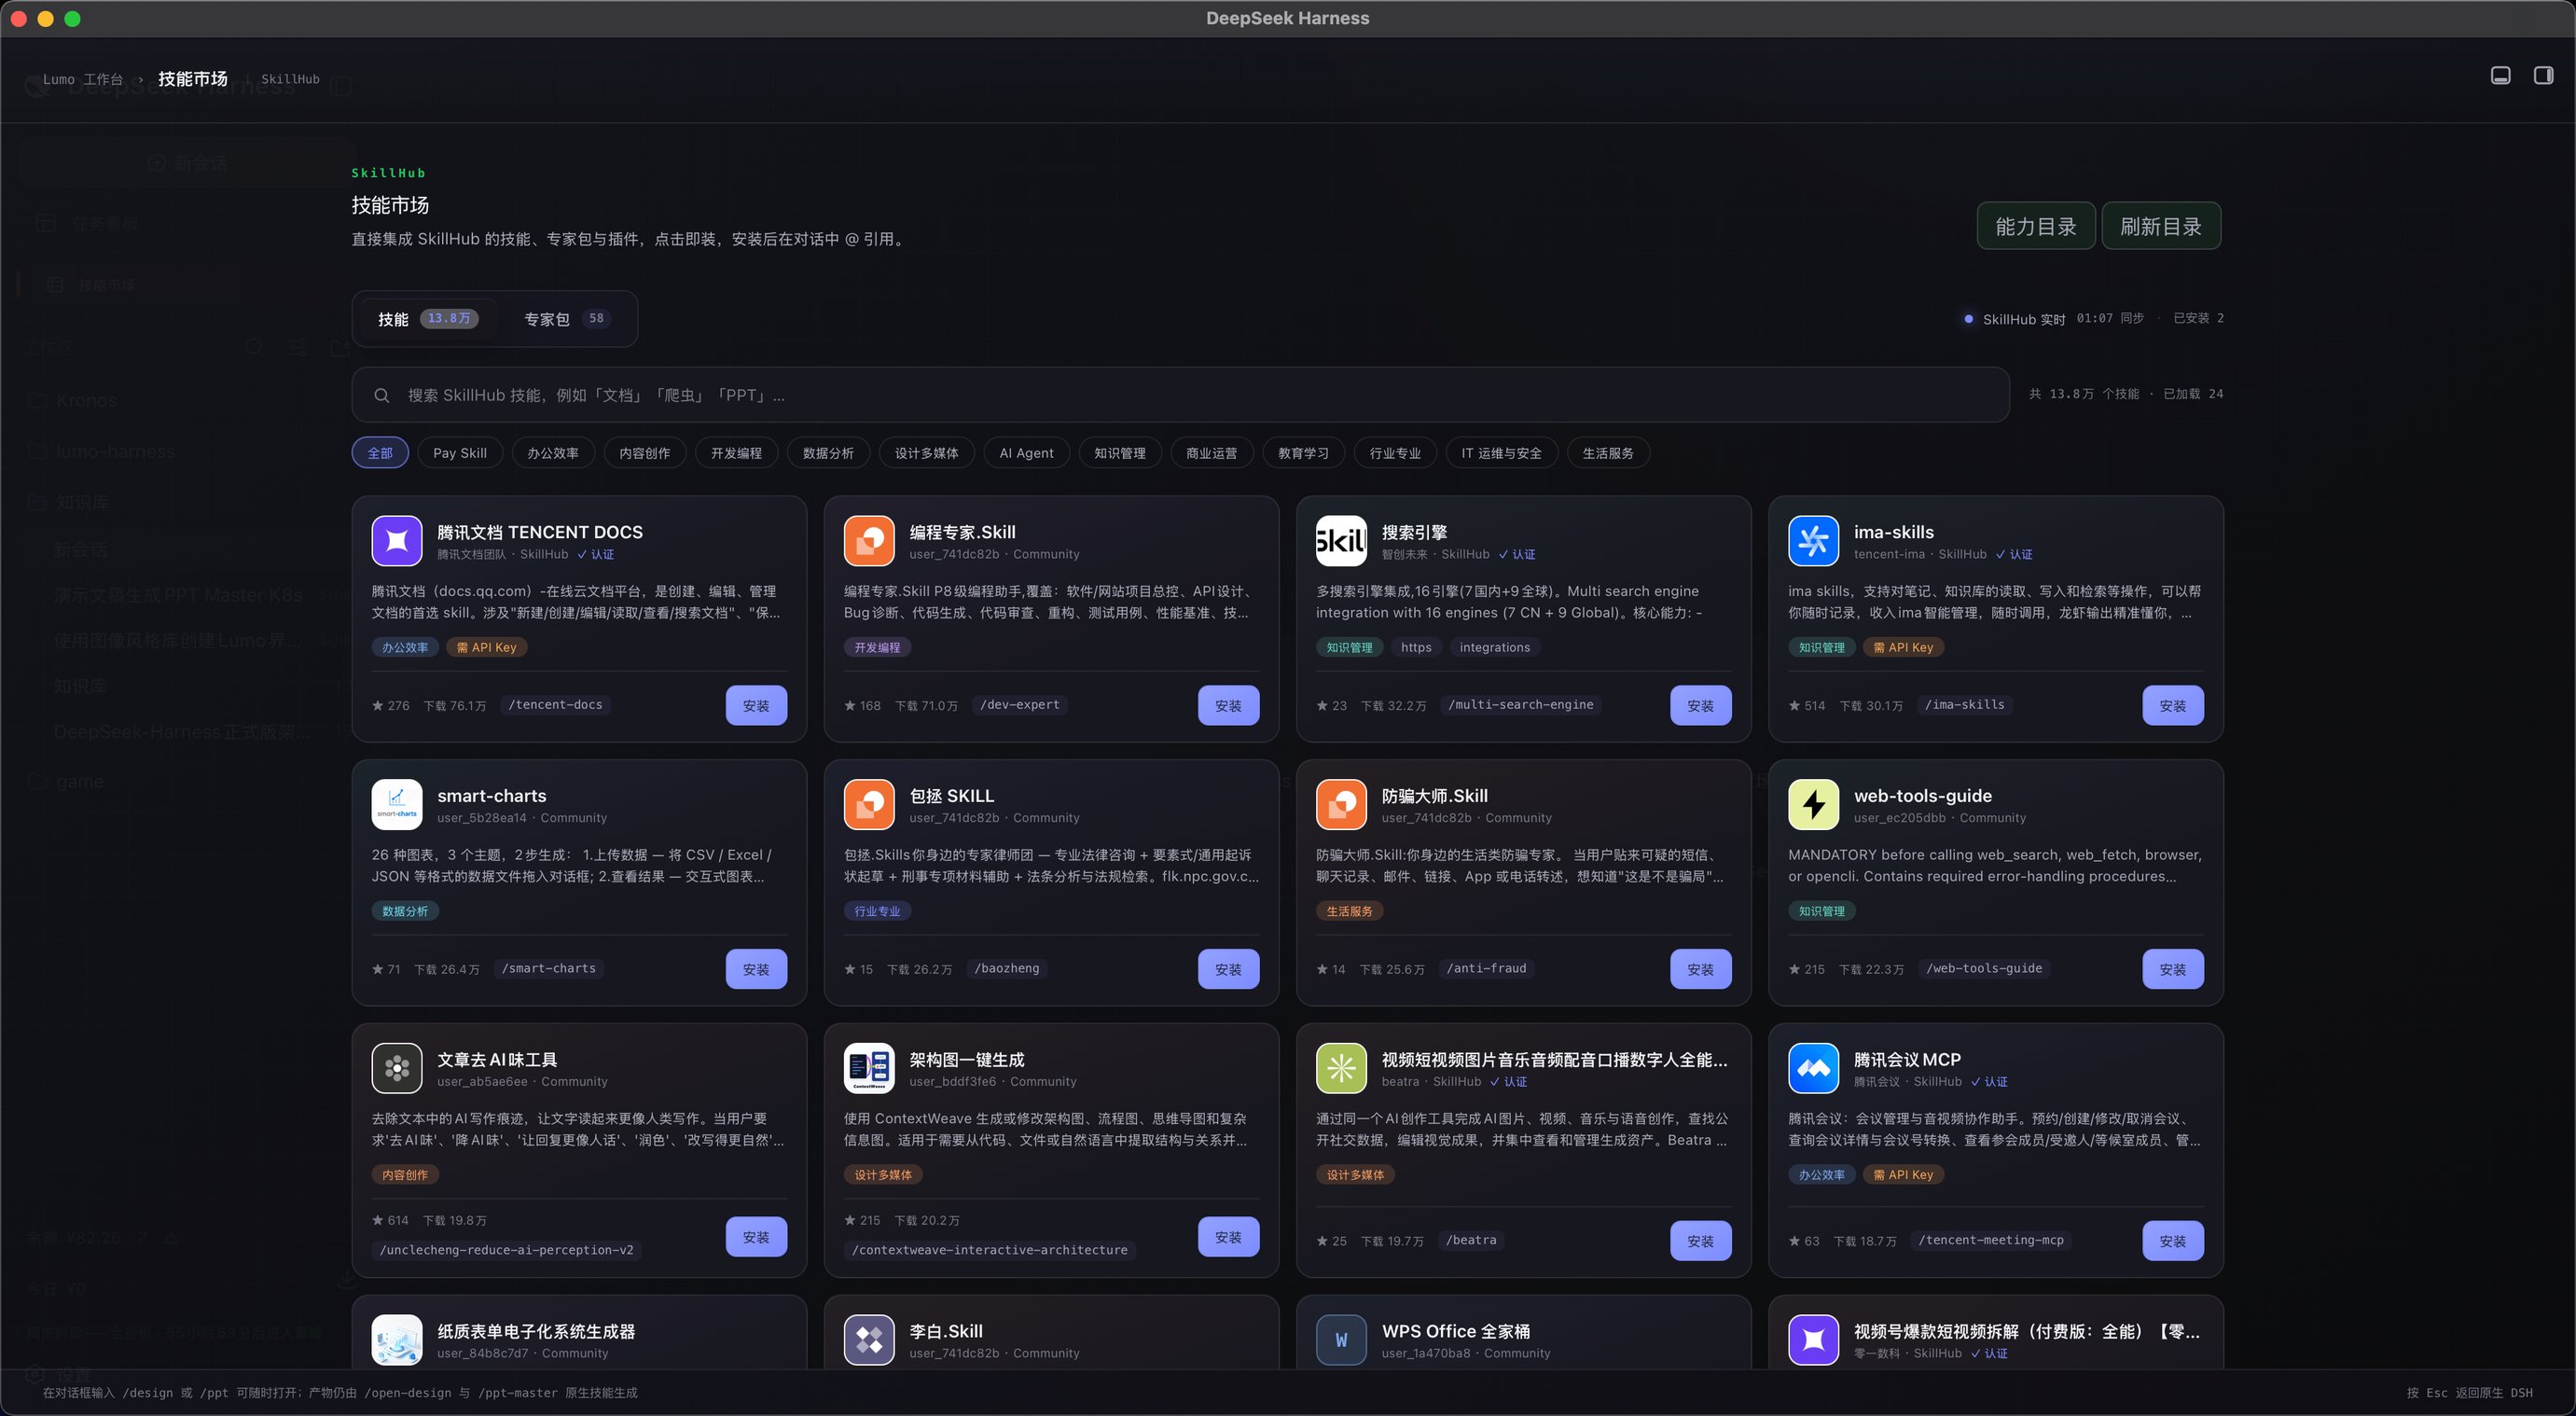Click the 搜索引擎 skill logo icon

pyautogui.click(x=1341, y=541)
